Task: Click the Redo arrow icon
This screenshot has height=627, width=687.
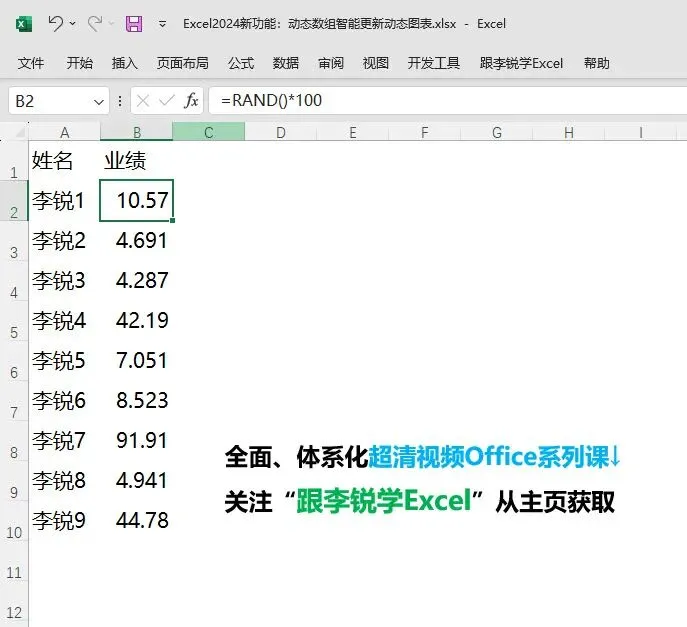Action: (95, 23)
